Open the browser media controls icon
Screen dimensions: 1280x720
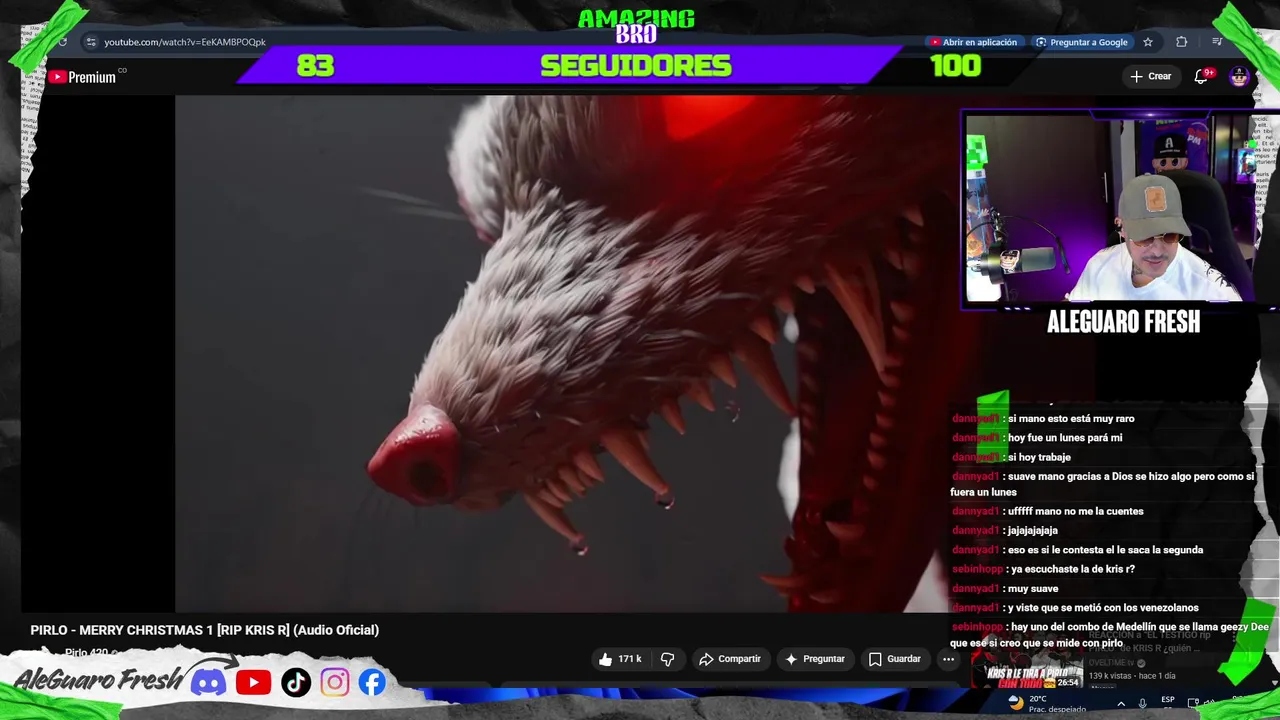1217,42
